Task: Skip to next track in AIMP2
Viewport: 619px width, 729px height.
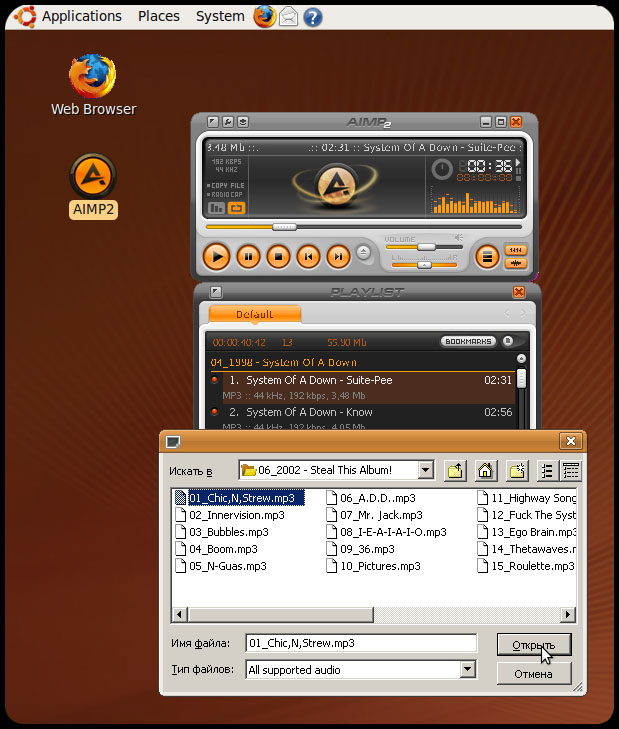Action: click(x=338, y=256)
